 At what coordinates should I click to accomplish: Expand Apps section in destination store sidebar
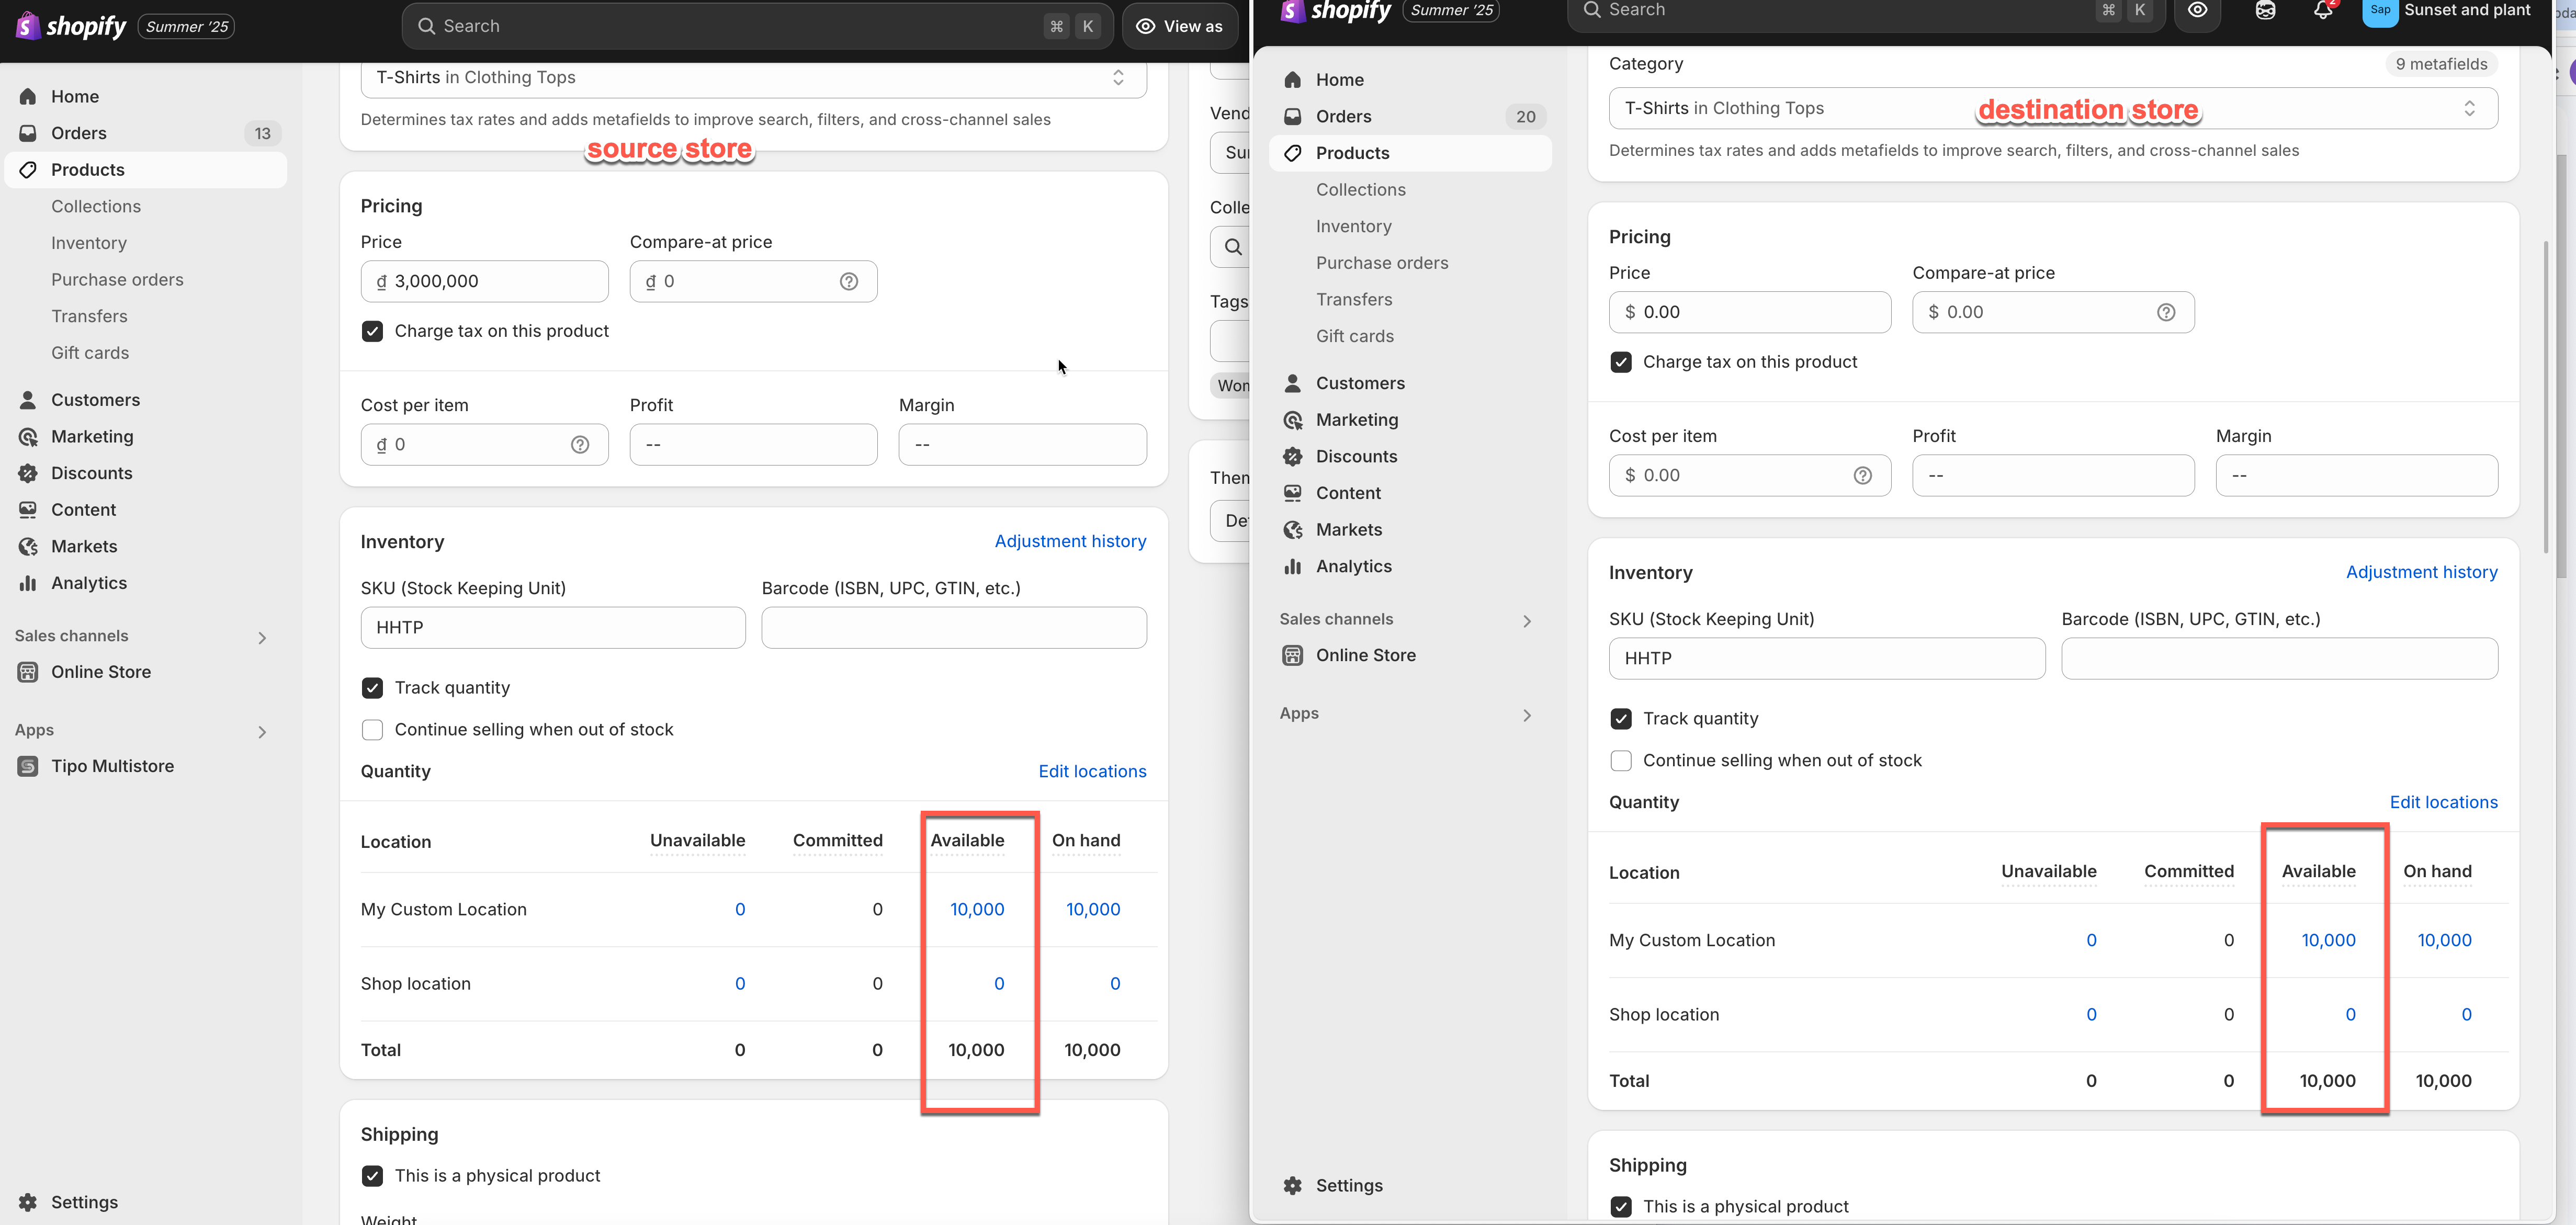[1526, 715]
